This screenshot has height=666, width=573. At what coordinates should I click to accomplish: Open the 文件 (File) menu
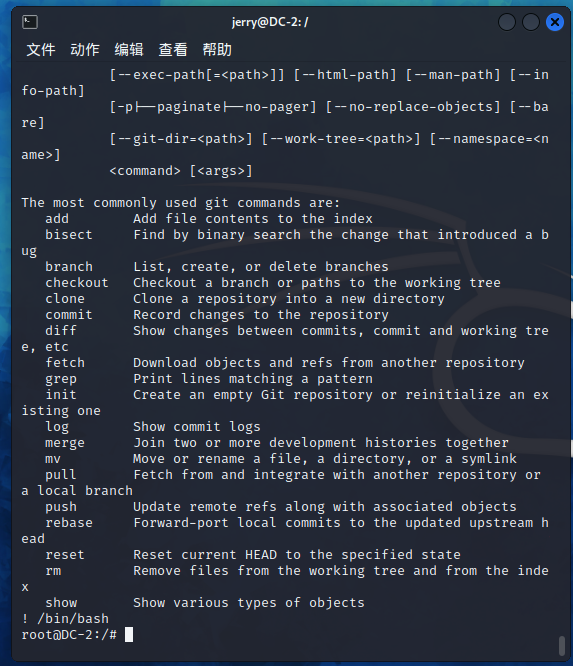[41, 50]
